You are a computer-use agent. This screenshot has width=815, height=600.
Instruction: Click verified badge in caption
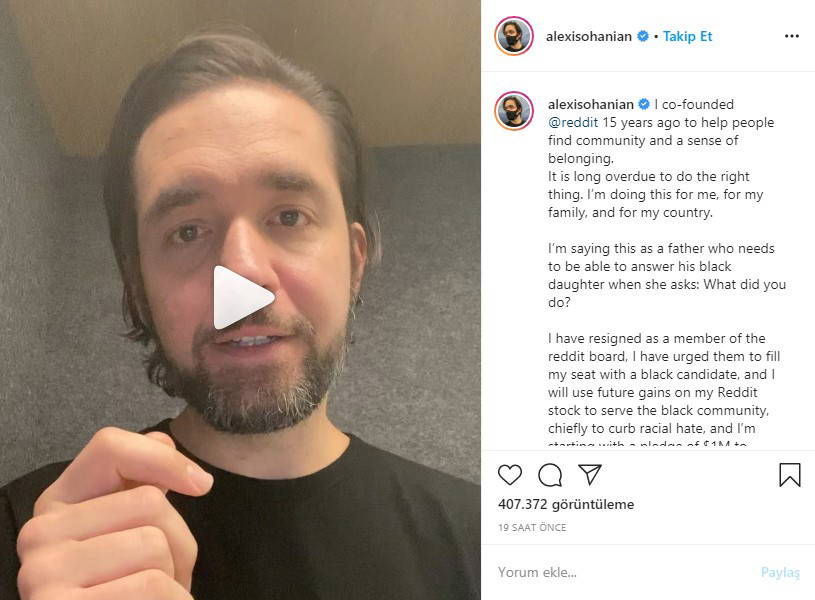[644, 104]
